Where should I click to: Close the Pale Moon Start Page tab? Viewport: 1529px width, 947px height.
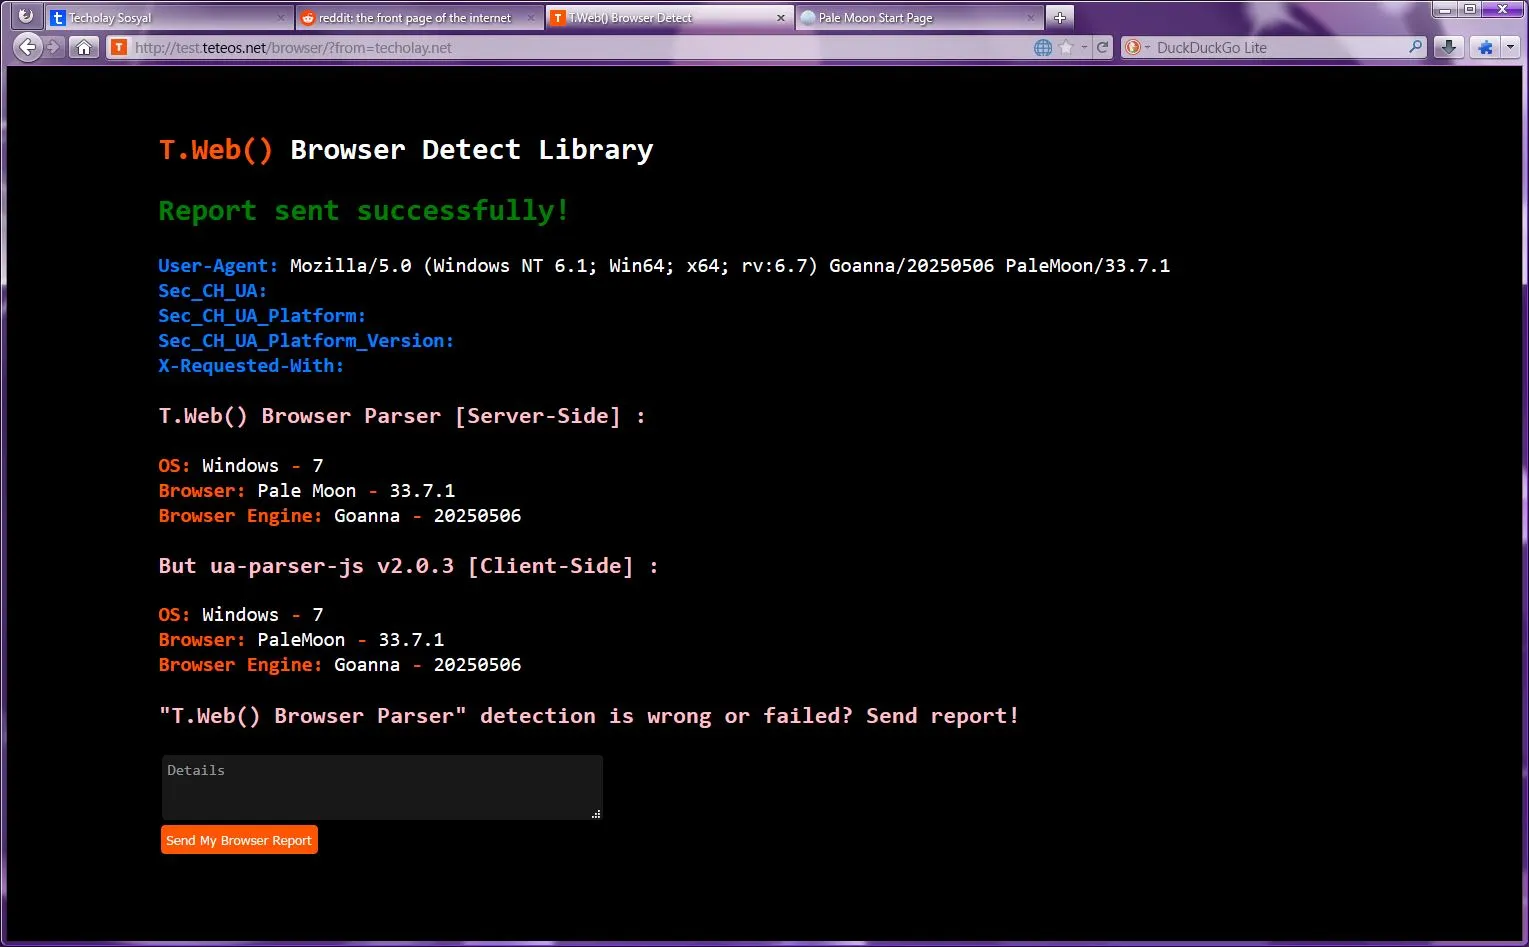tap(1030, 18)
